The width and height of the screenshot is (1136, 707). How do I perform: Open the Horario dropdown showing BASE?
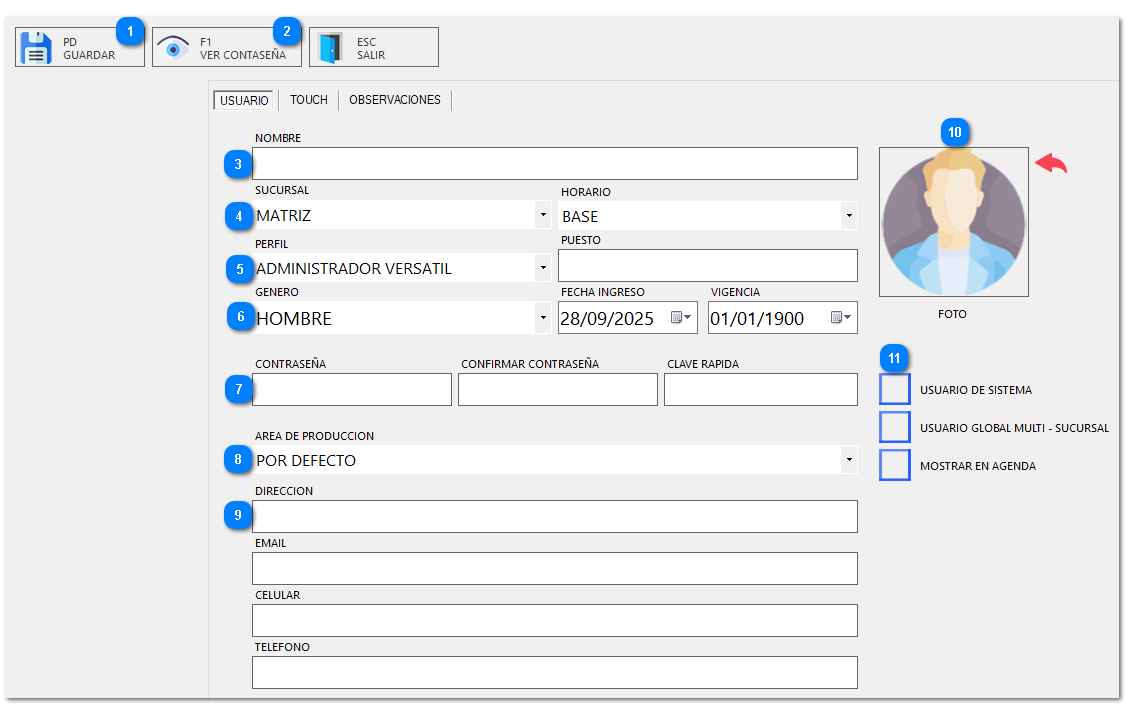click(848, 214)
